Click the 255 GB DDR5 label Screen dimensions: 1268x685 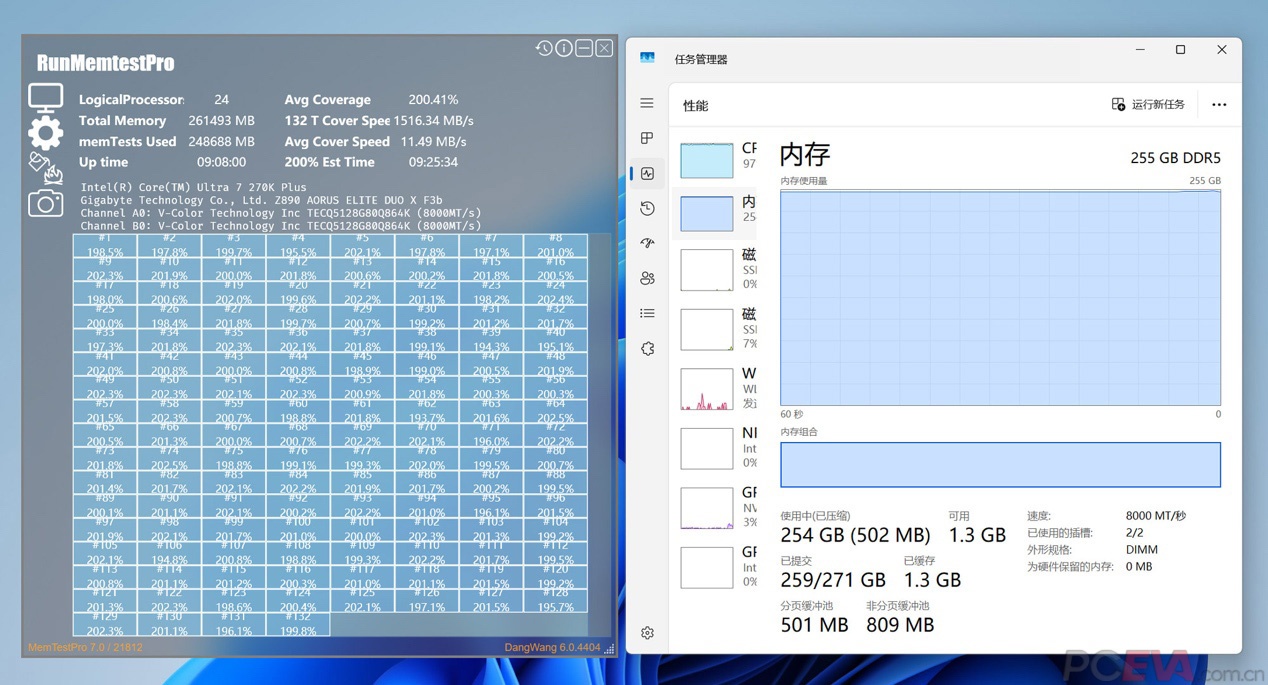(1176, 158)
